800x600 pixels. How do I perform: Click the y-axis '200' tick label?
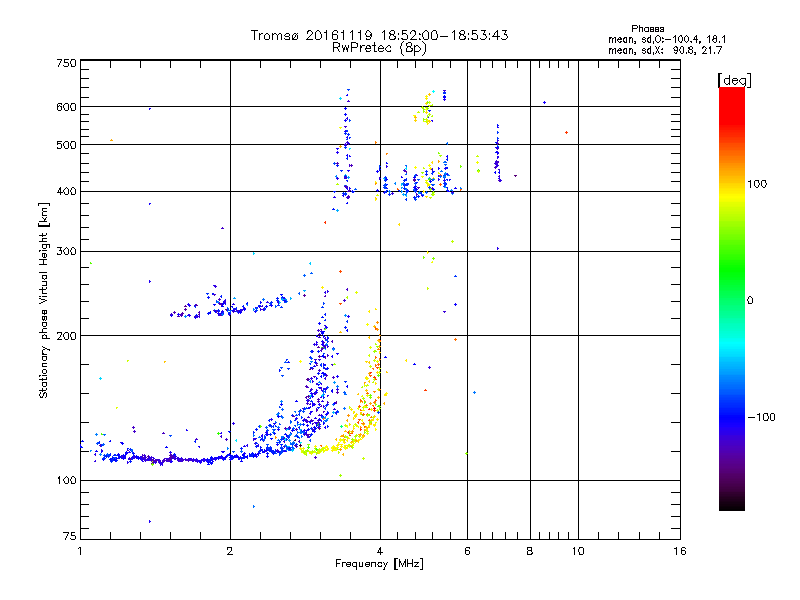pos(66,336)
